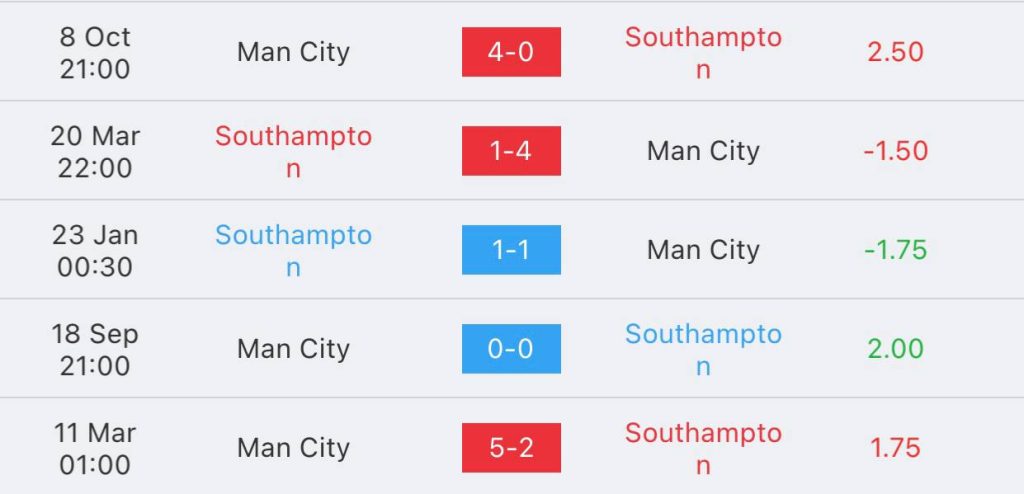Click the red 4-0 score badge

pyautogui.click(x=511, y=52)
